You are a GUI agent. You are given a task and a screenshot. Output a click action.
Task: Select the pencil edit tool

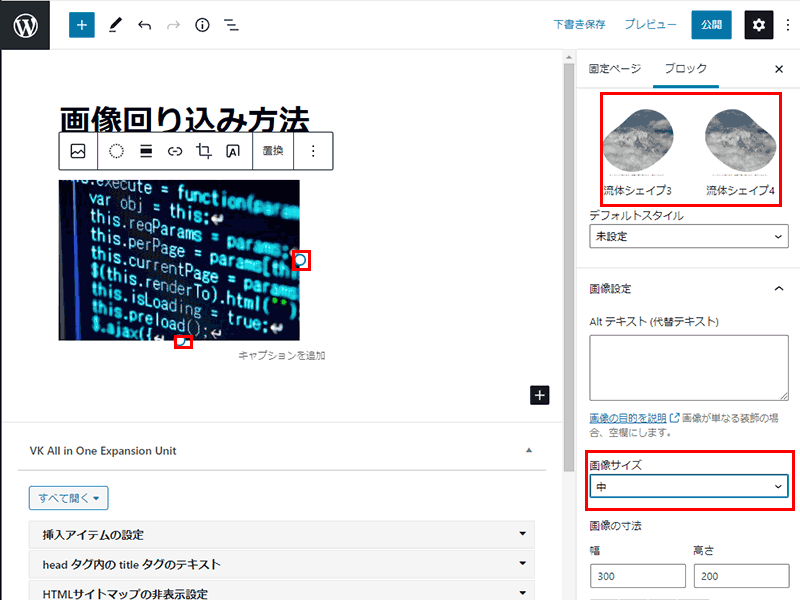[115, 25]
